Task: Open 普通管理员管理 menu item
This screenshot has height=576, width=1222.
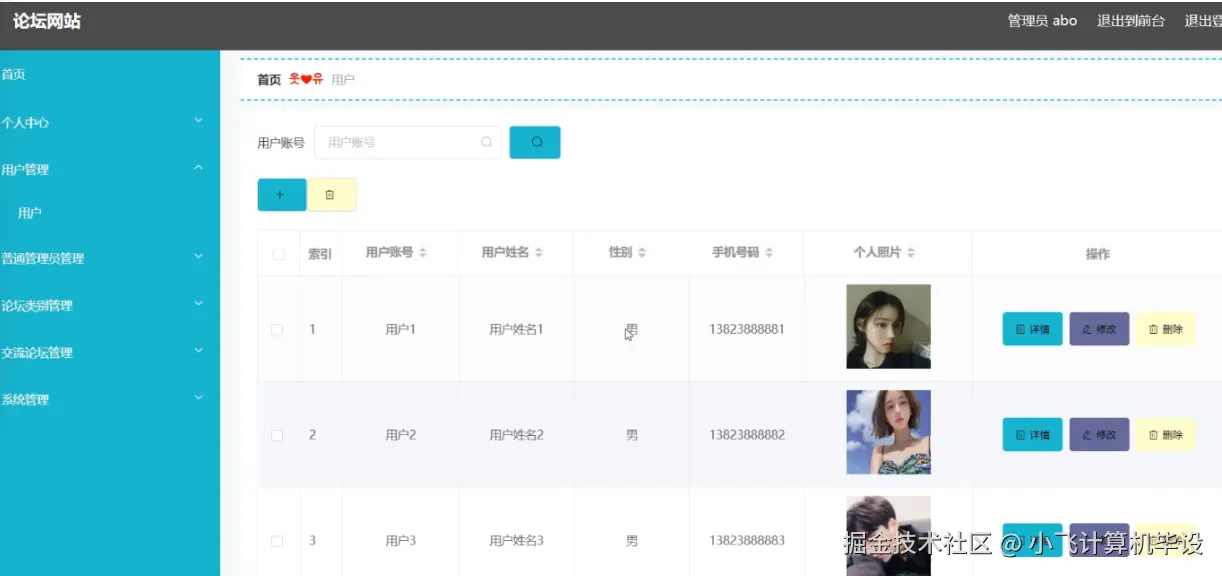Action: pos(110,258)
